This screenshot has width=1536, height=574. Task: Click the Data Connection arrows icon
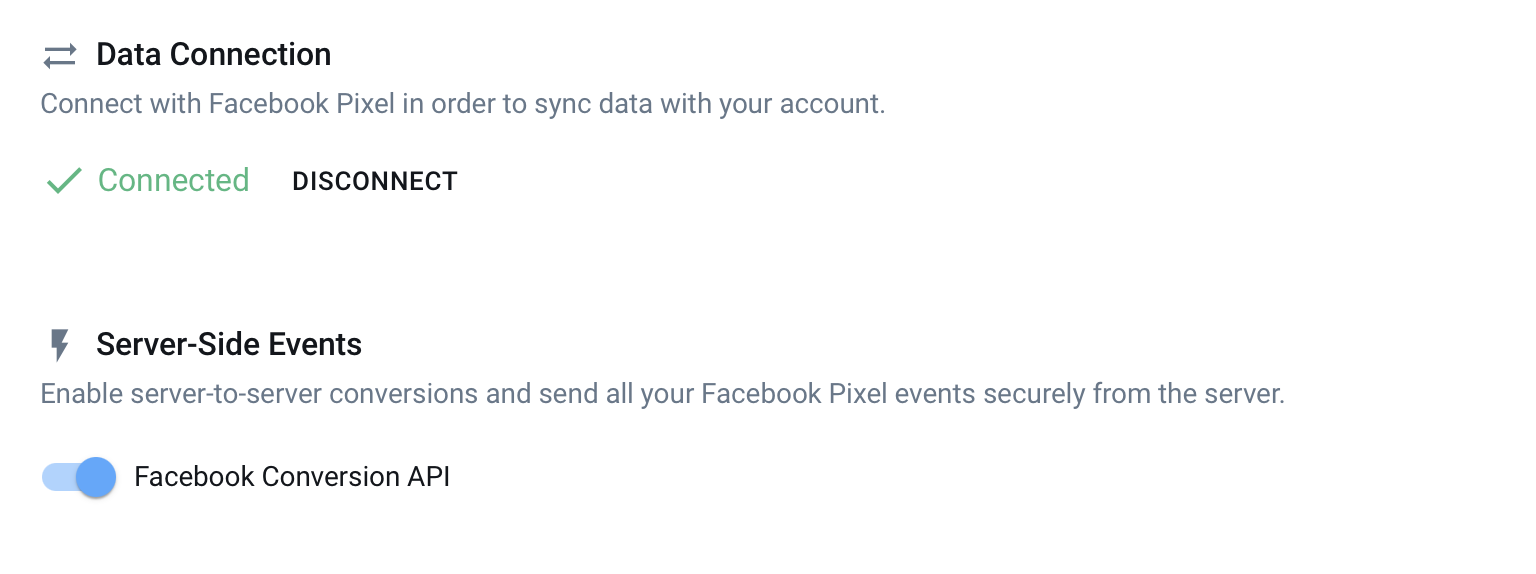pos(60,56)
